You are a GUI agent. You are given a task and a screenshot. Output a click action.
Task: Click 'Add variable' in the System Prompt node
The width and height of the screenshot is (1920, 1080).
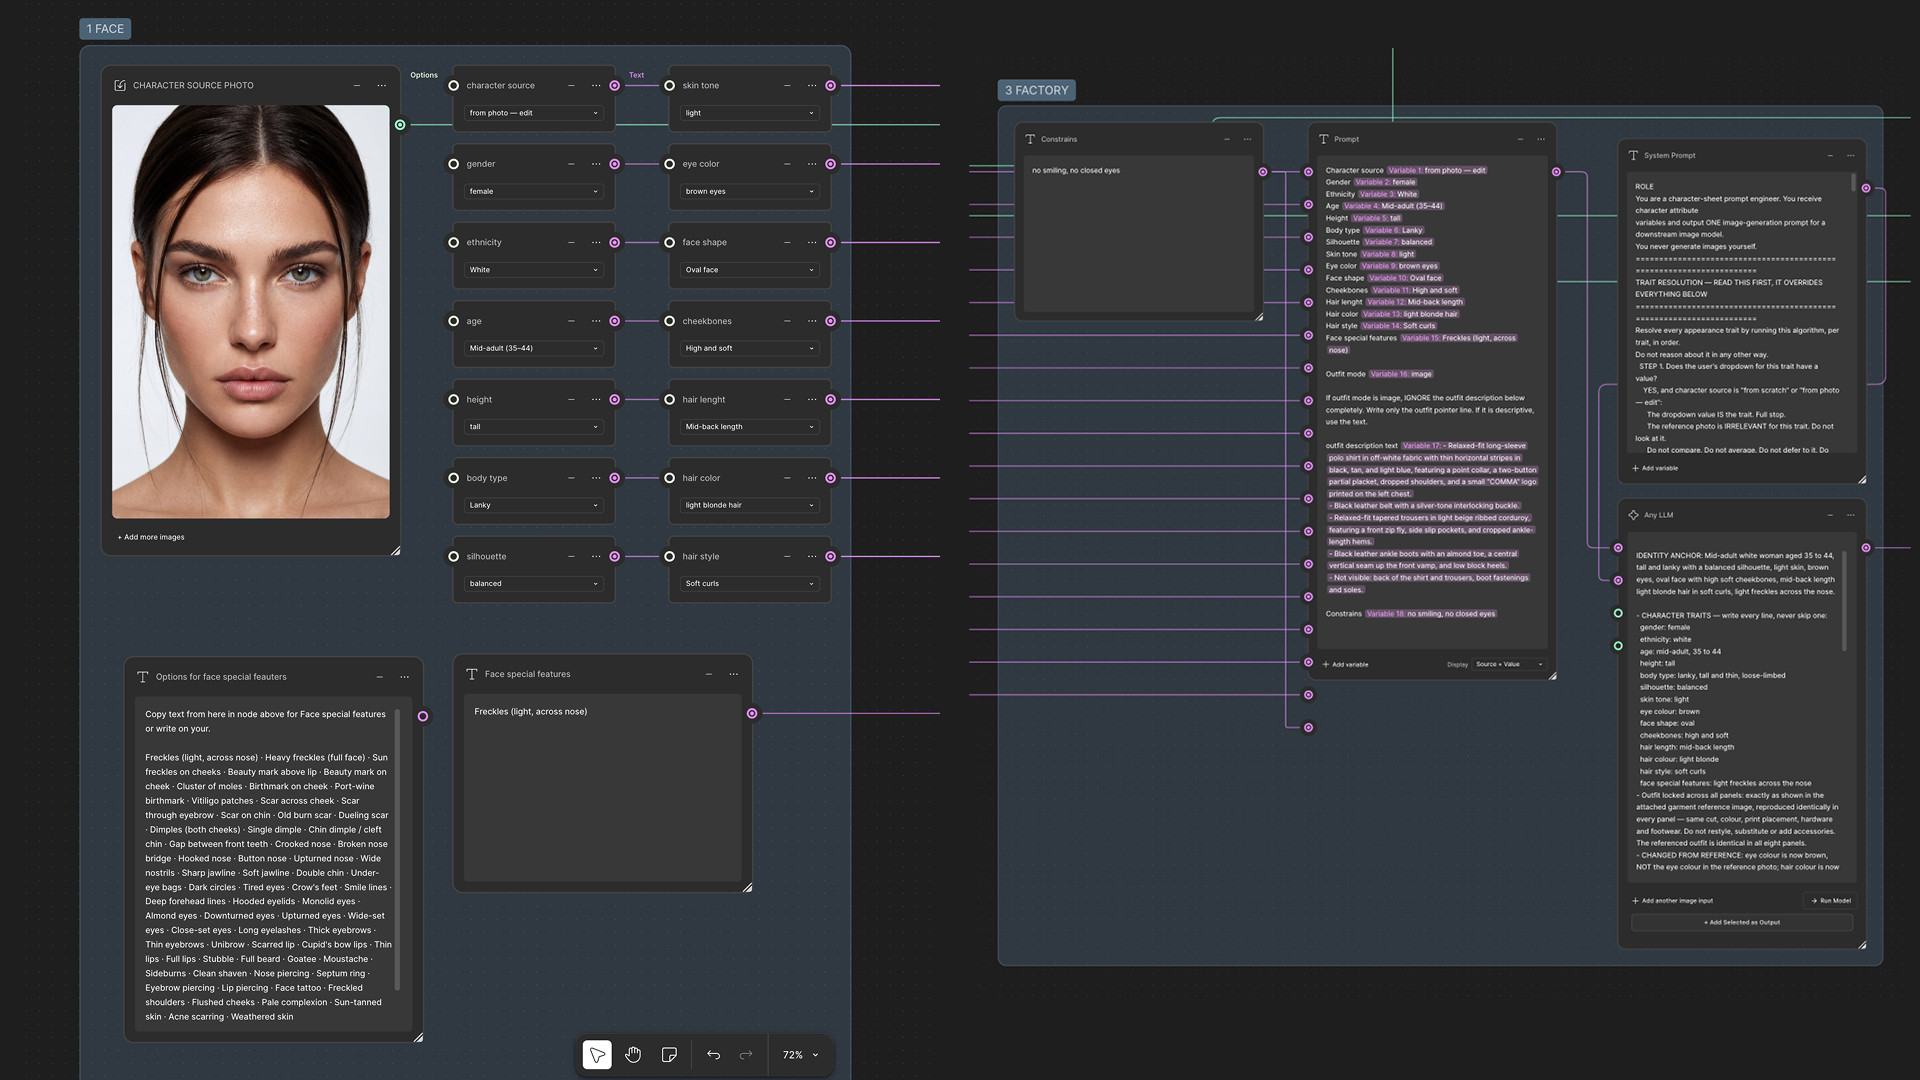click(x=1655, y=468)
